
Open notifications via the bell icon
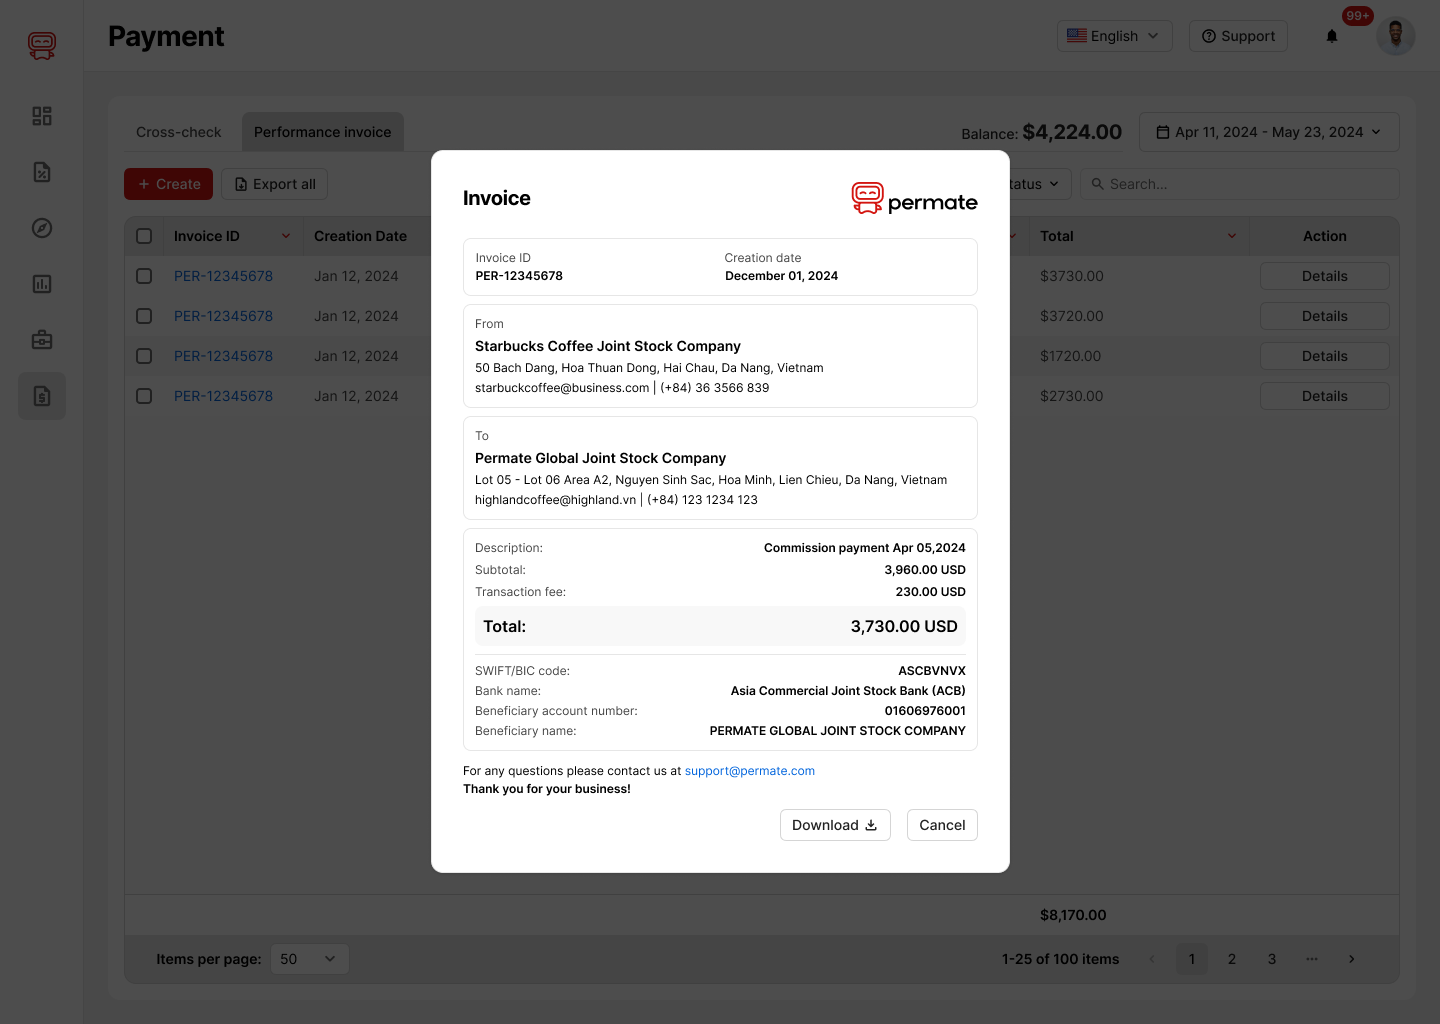point(1331,36)
